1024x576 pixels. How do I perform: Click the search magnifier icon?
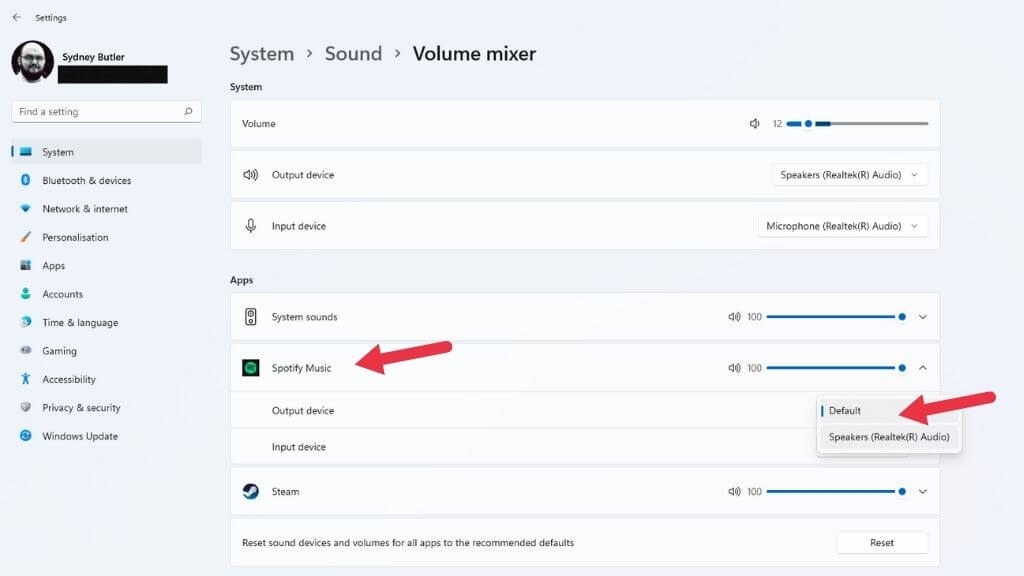pos(188,112)
